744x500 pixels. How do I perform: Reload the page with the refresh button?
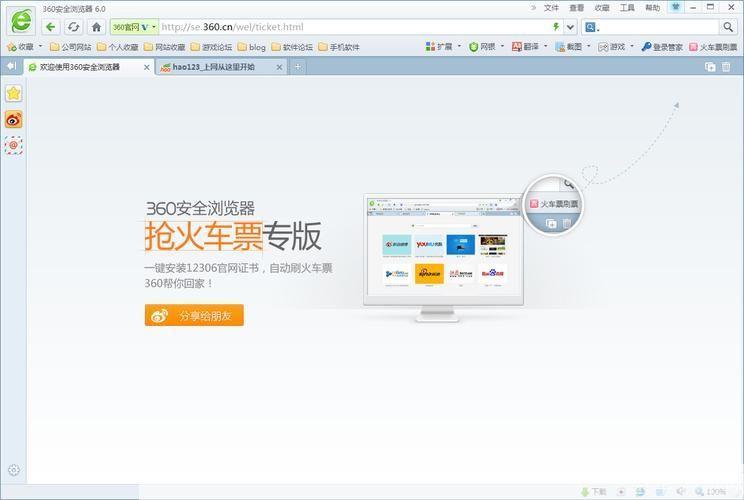[74, 27]
